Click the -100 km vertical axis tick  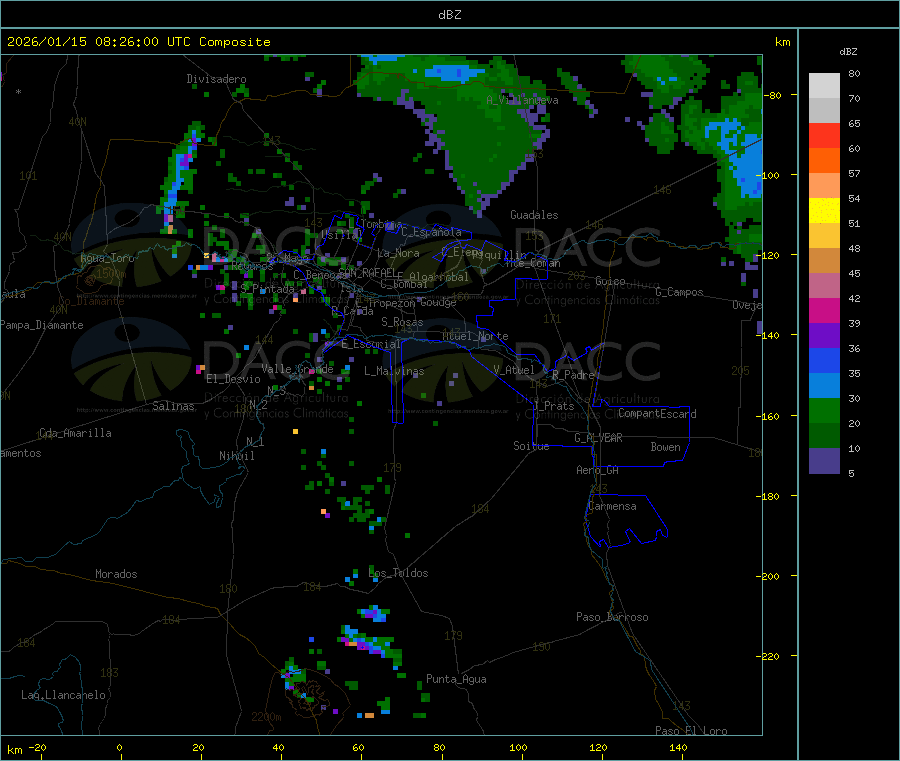coord(769,176)
